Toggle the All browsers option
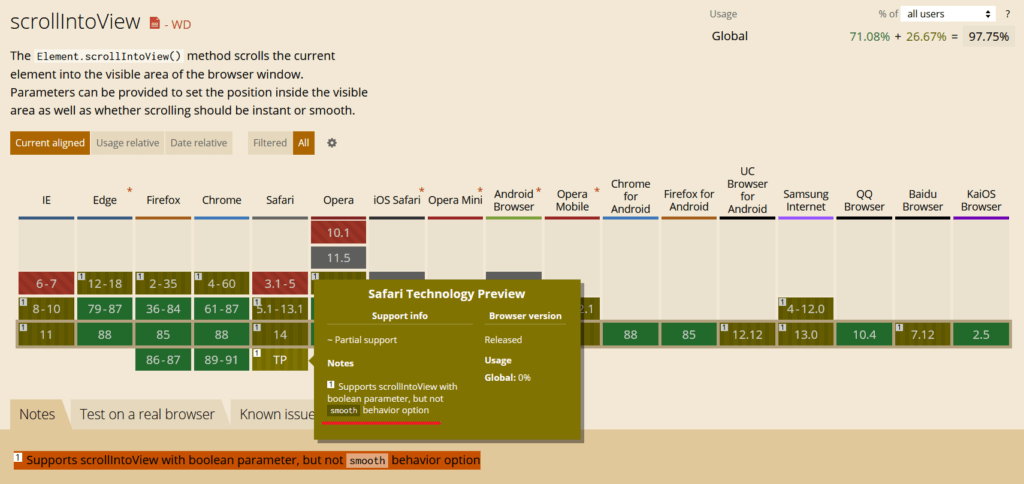The width and height of the screenshot is (1024, 484). (304, 142)
